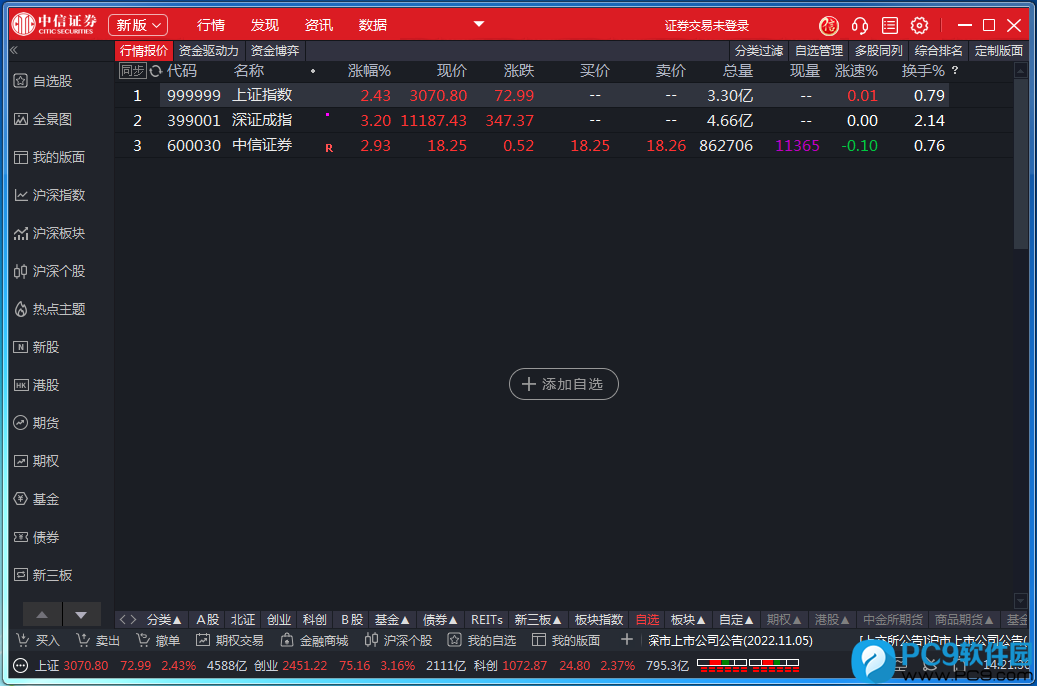Click 综合排名 button
1037x686 pixels.
(x=938, y=51)
